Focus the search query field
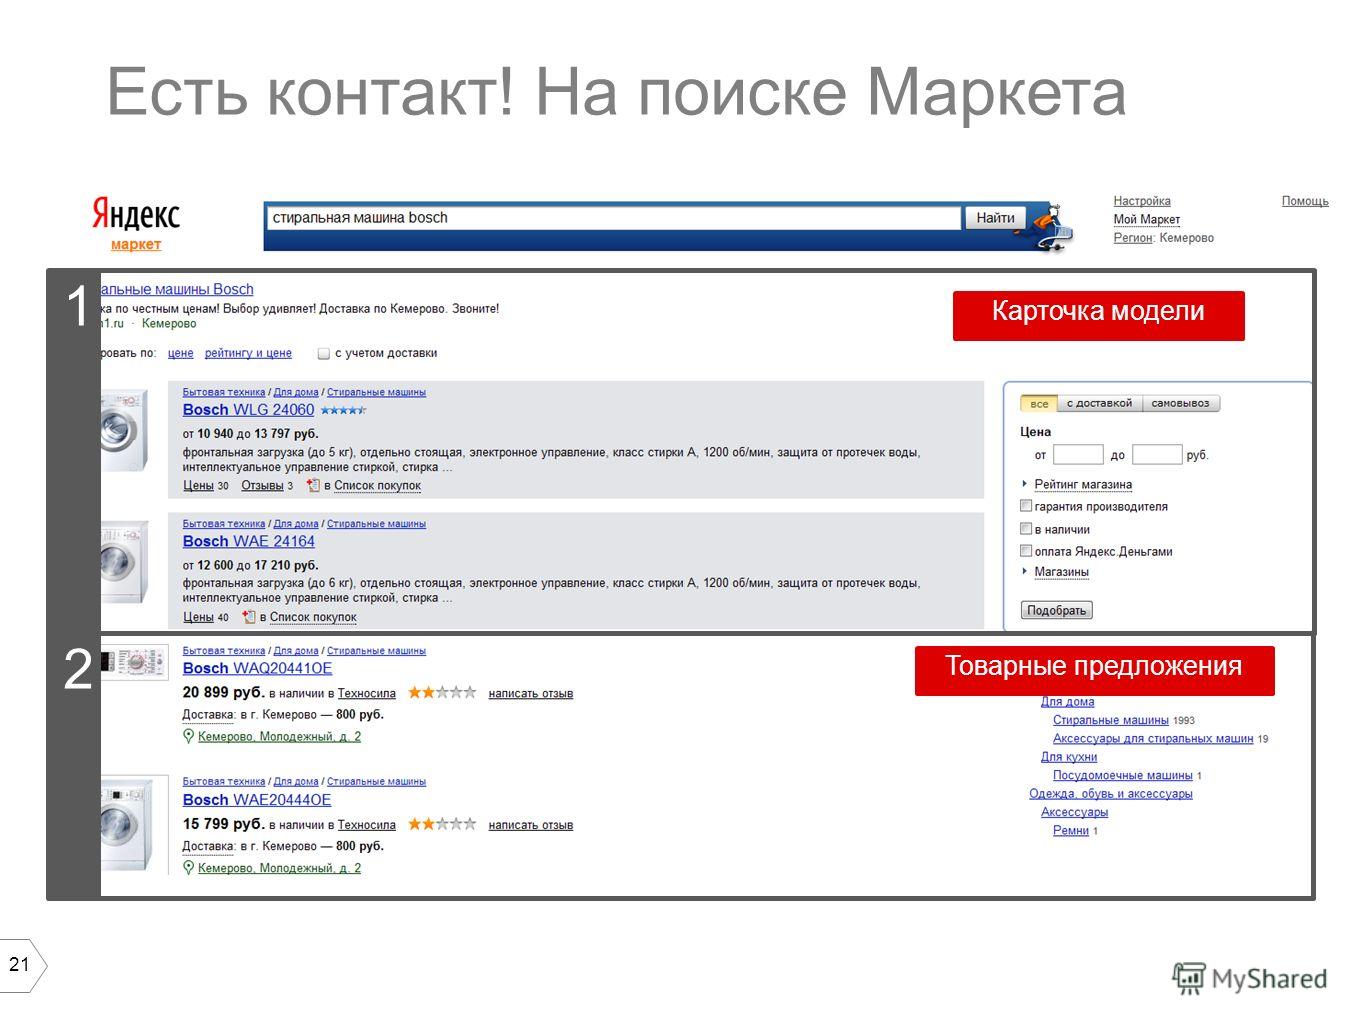Screen dimensions: 1365x1024 (613, 218)
